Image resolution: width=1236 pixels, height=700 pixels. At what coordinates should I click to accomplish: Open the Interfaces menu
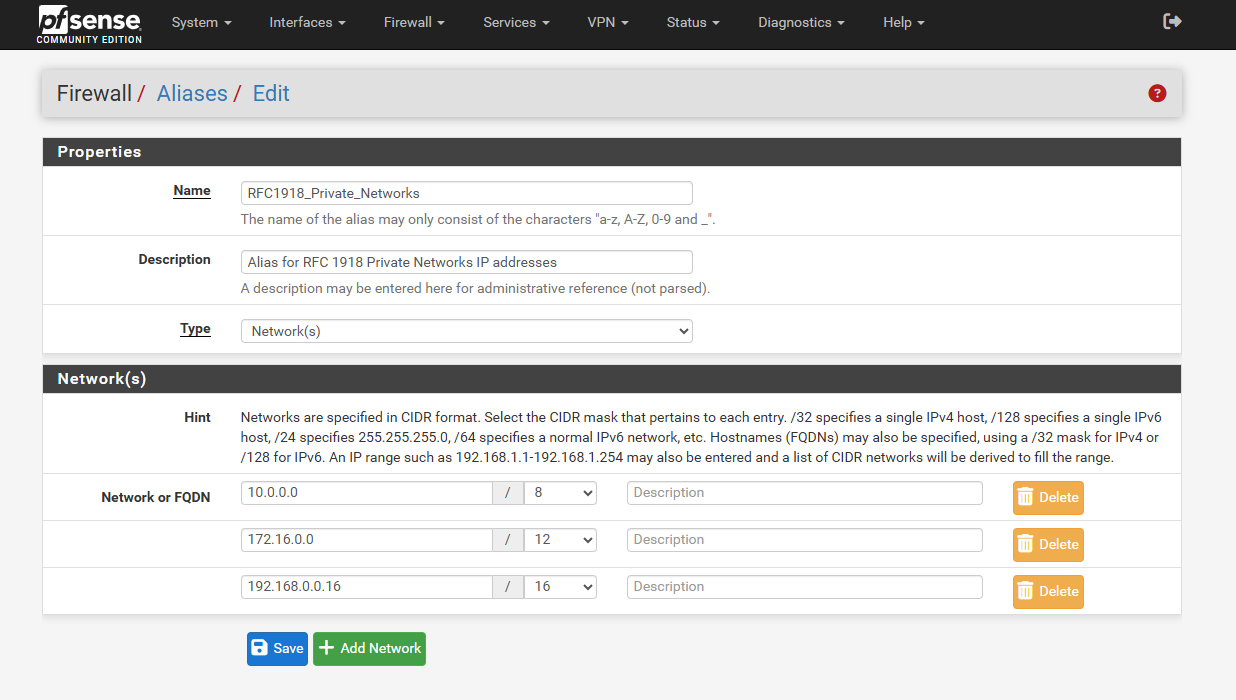(307, 22)
